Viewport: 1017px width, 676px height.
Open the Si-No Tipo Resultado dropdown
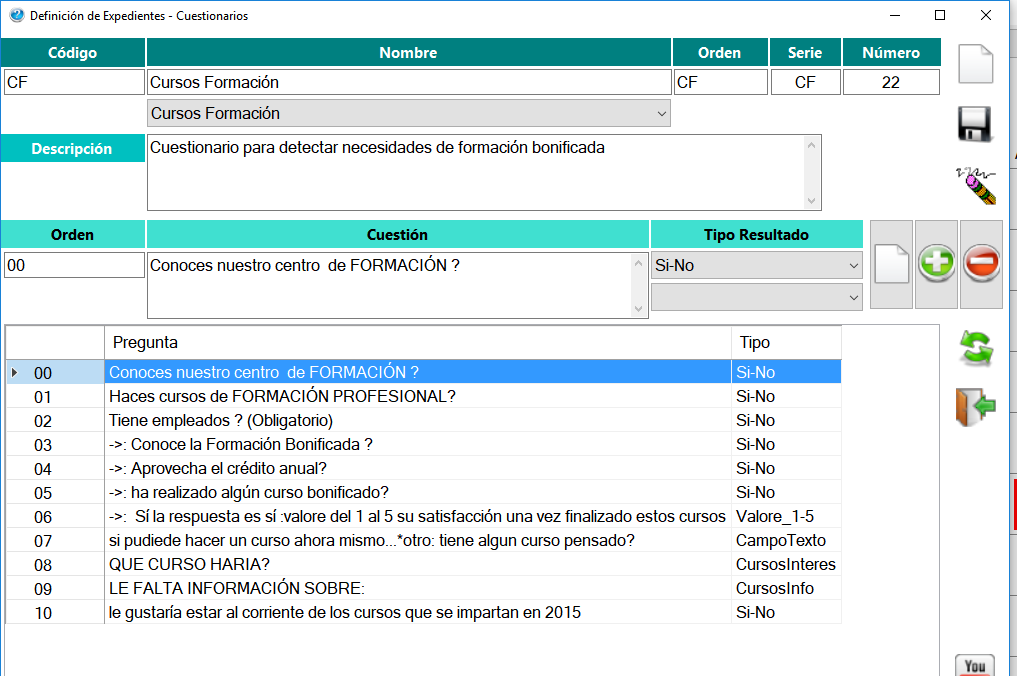(756, 265)
